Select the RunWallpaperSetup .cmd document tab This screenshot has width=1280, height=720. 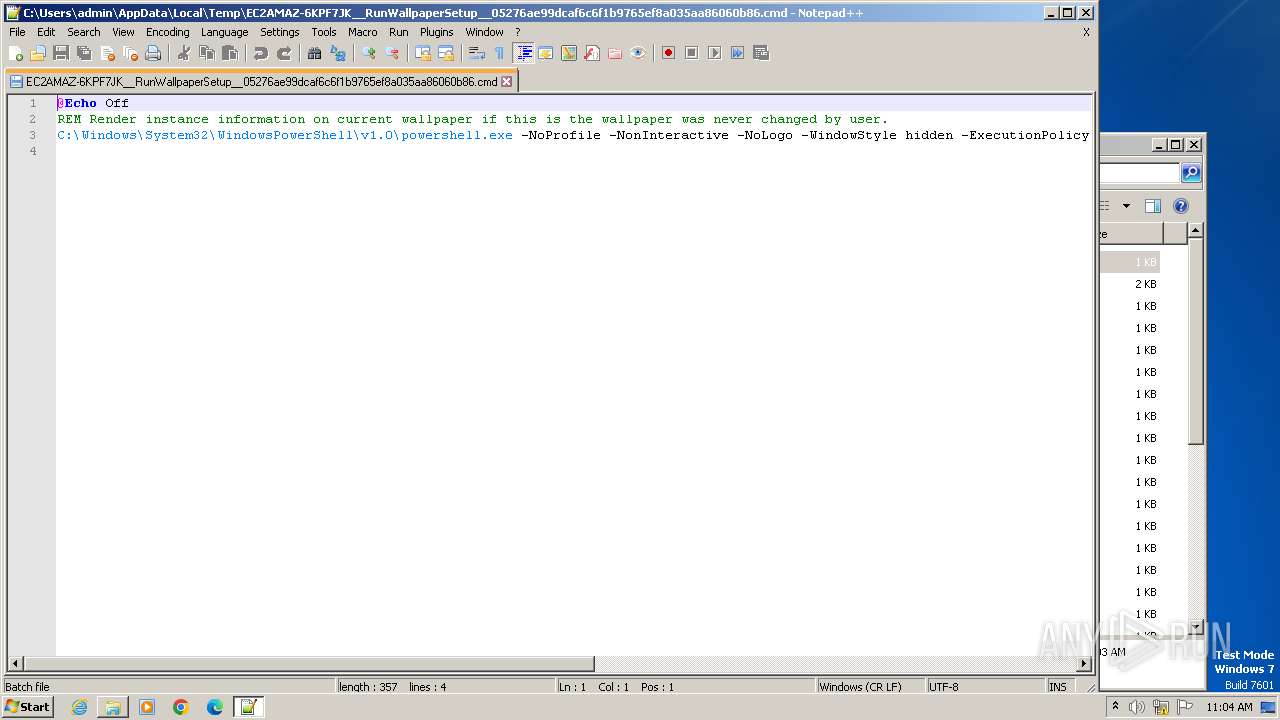point(261,81)
